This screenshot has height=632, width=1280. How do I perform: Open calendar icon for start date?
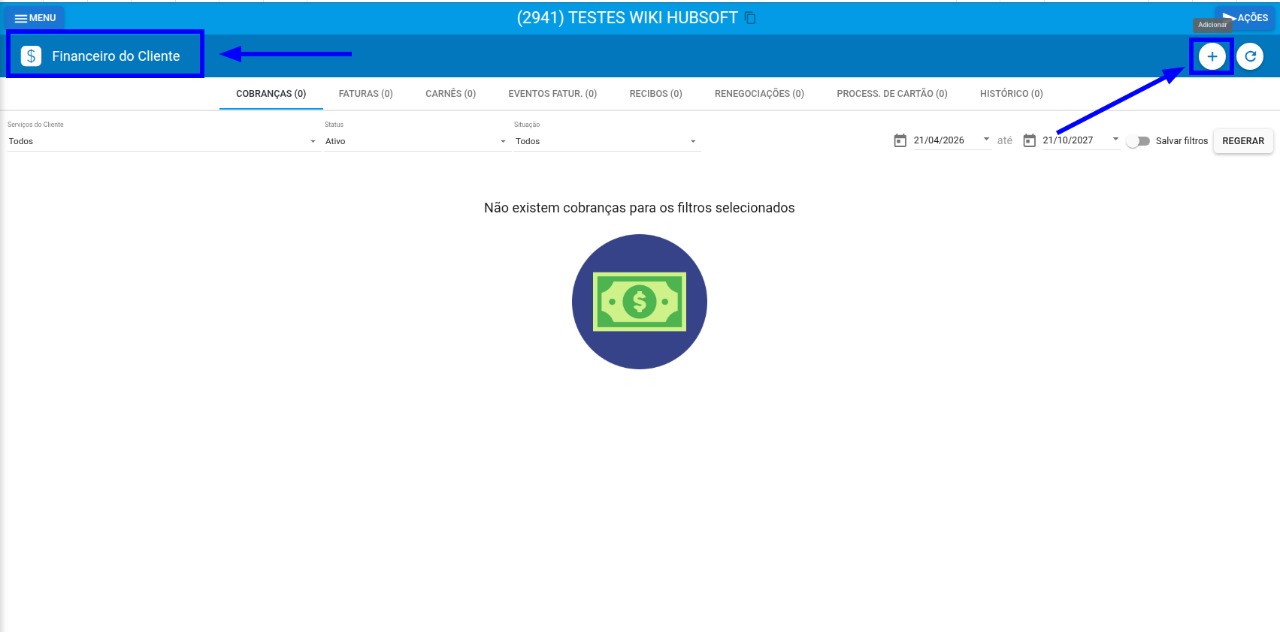pos(900,141)
